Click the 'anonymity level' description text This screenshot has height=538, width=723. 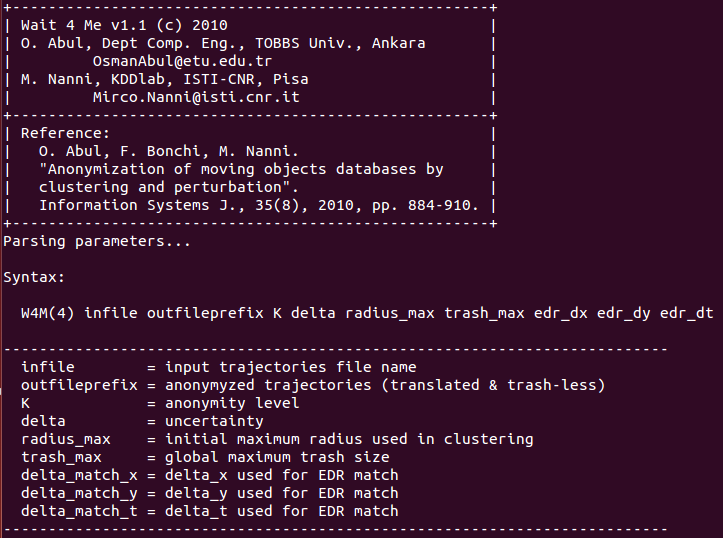tap(232, 403)
